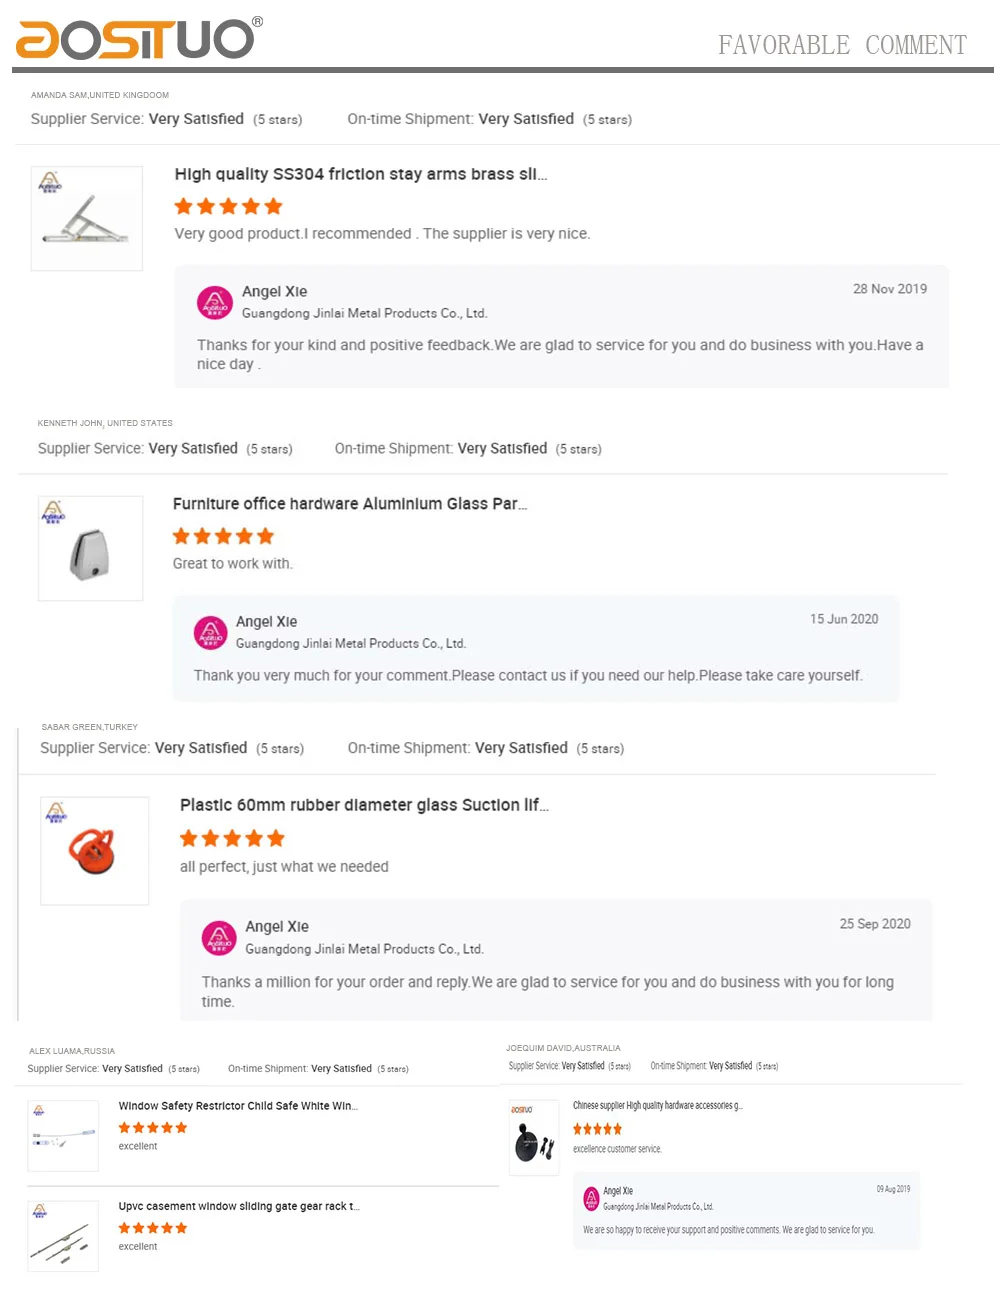Image resolution: width=1000 pixels, height=1294 pixels.
Task: Open the red suction lifter thumbnail
Action: [94, 851]
